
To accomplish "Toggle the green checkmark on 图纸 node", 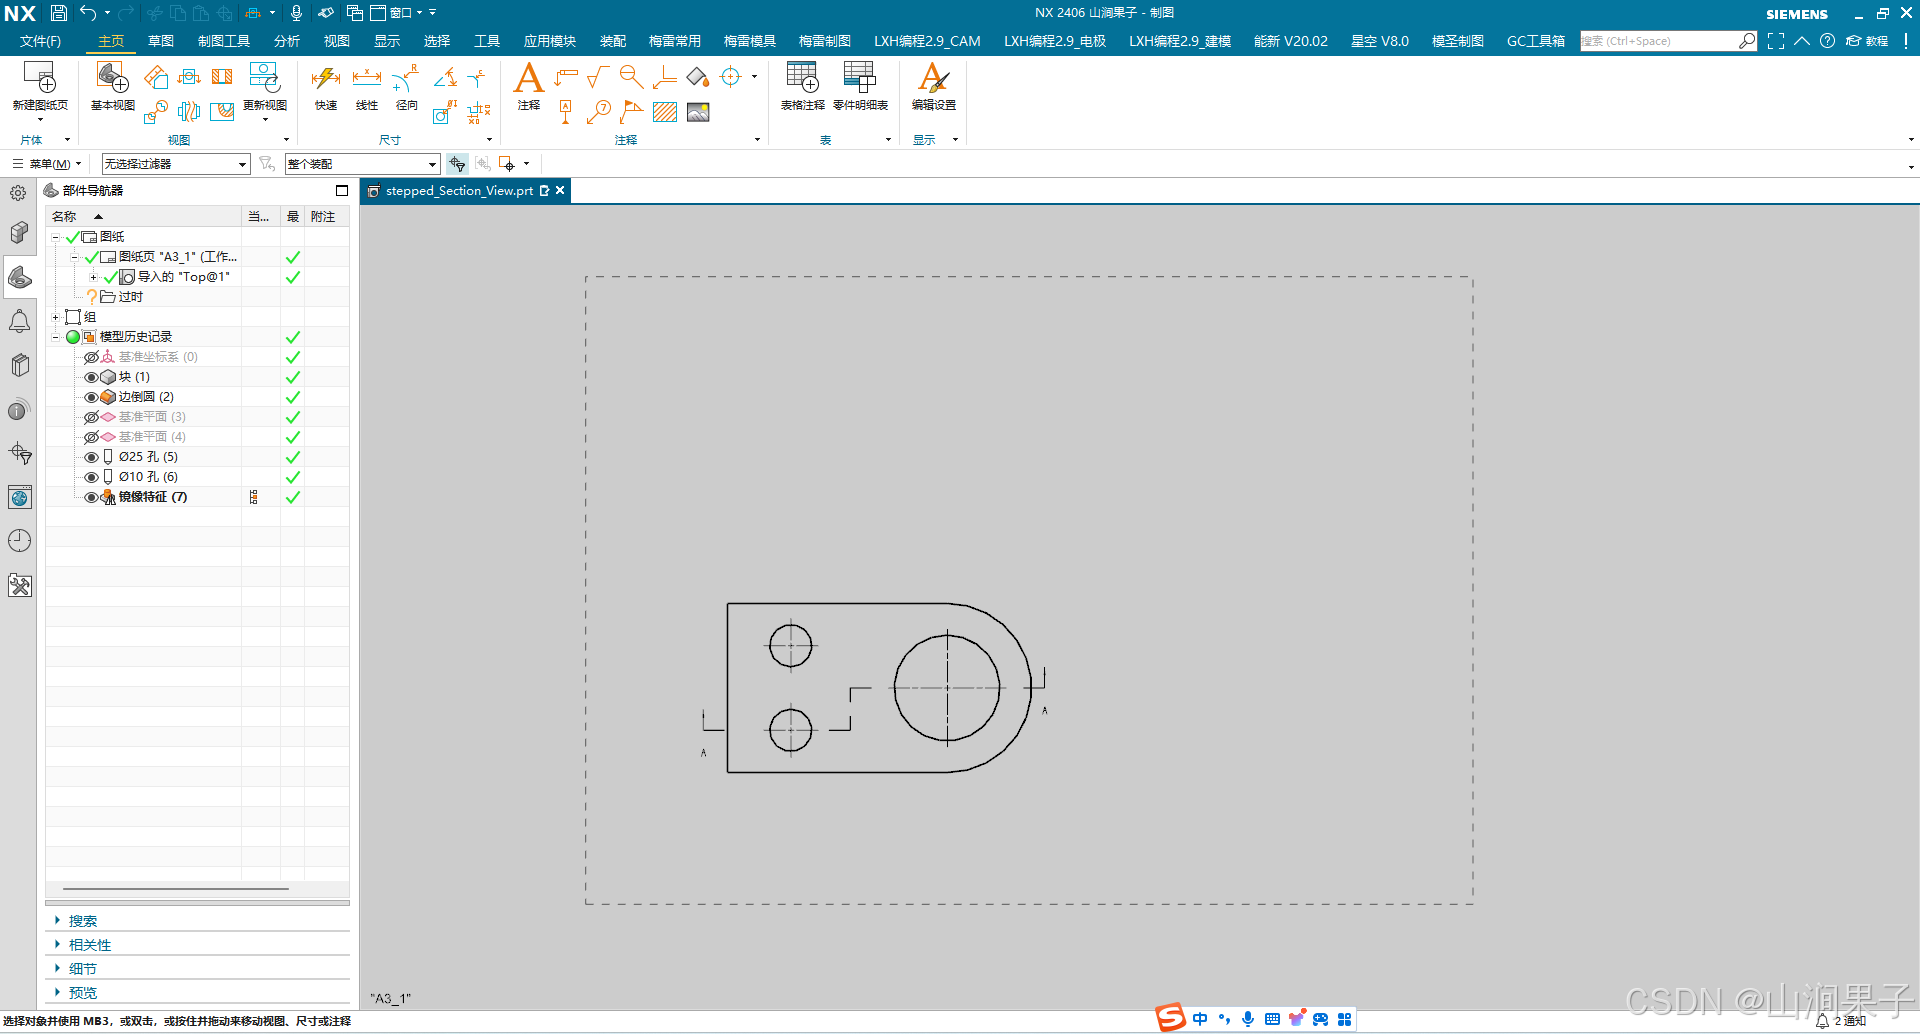I will click(x=72, y=237).
